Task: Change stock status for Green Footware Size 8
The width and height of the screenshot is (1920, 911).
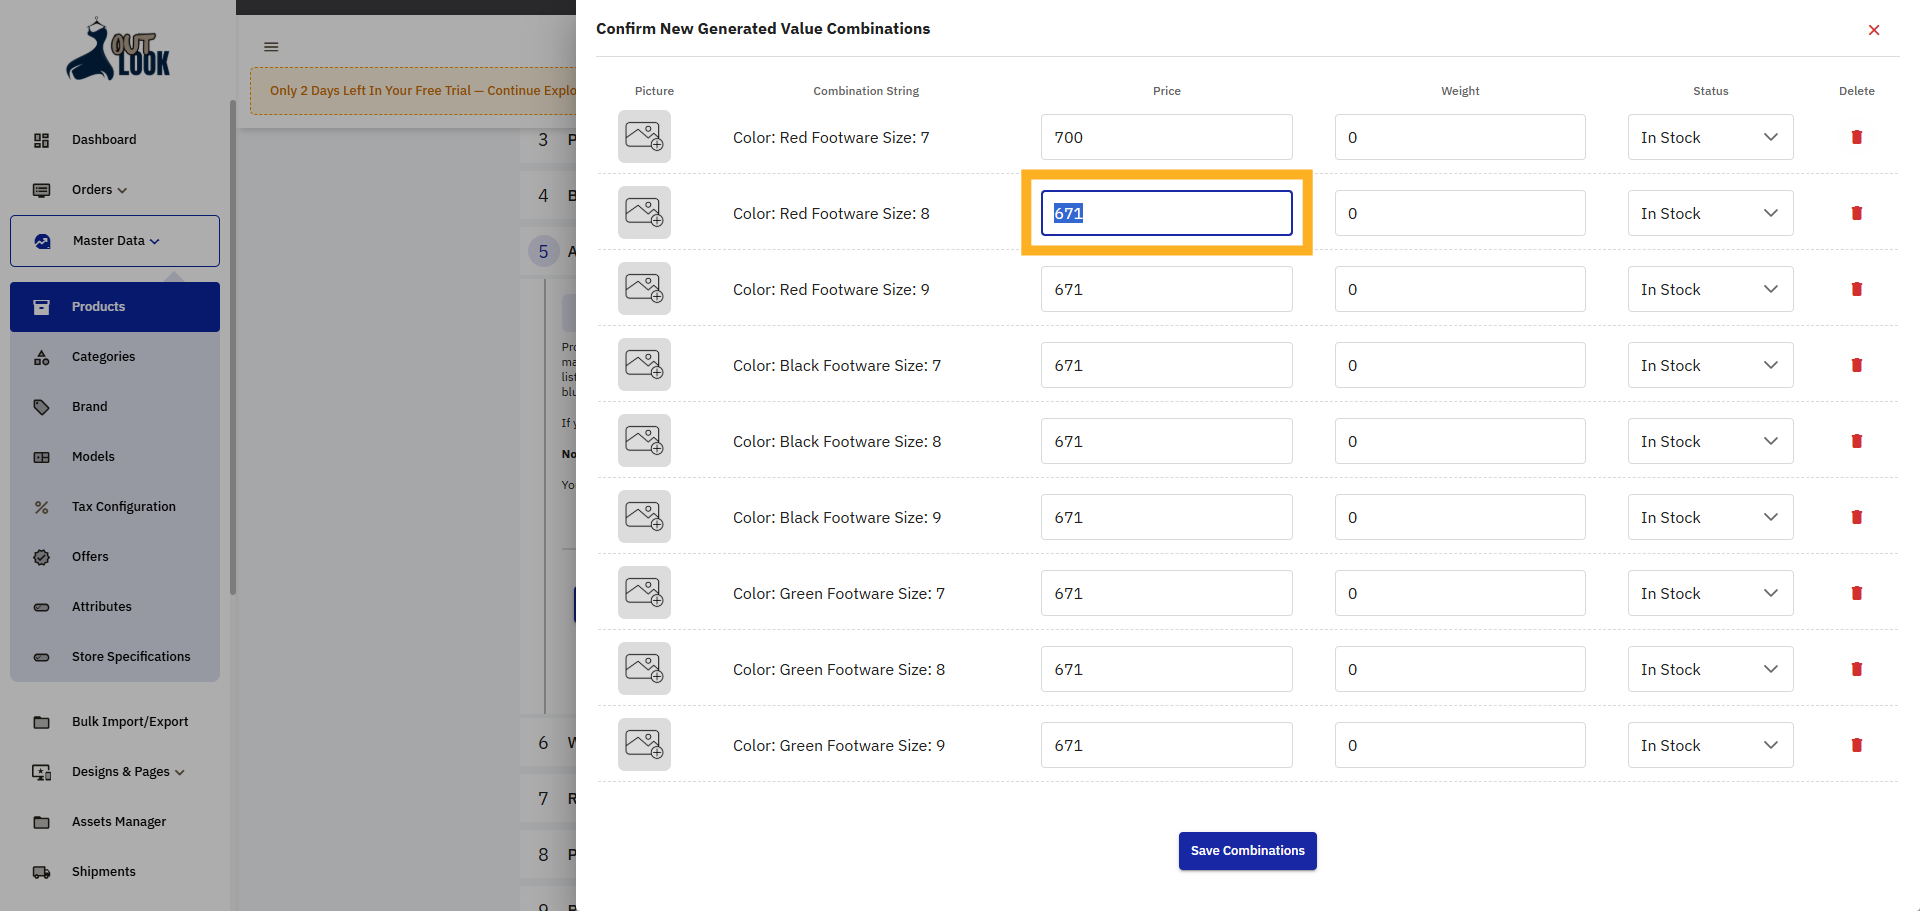Action: coord(1709,669)
